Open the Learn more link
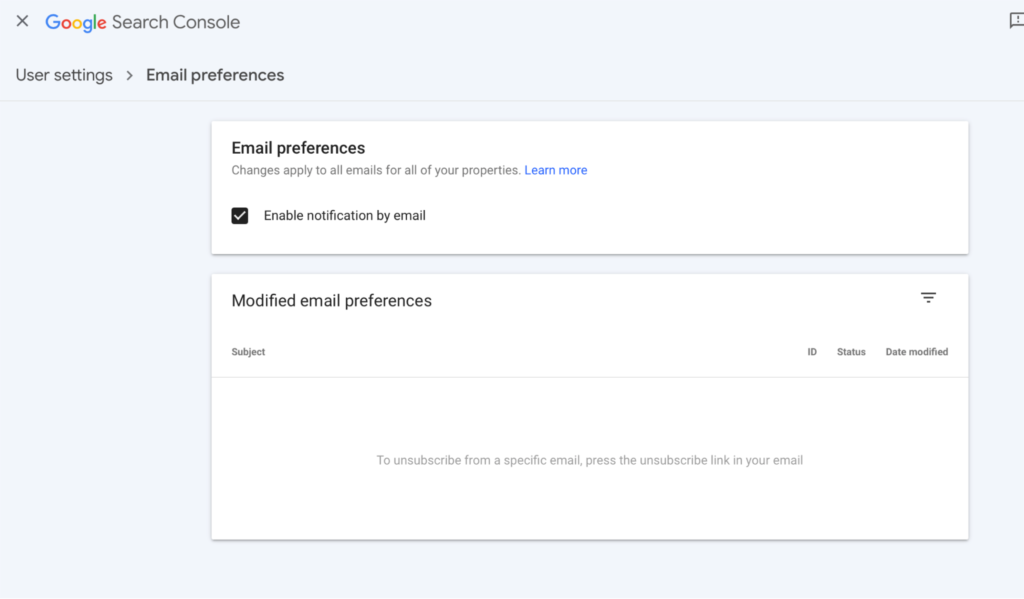The width and height of the screenshot is (1024, 599). pyautogui.click(x=556, y=170)
